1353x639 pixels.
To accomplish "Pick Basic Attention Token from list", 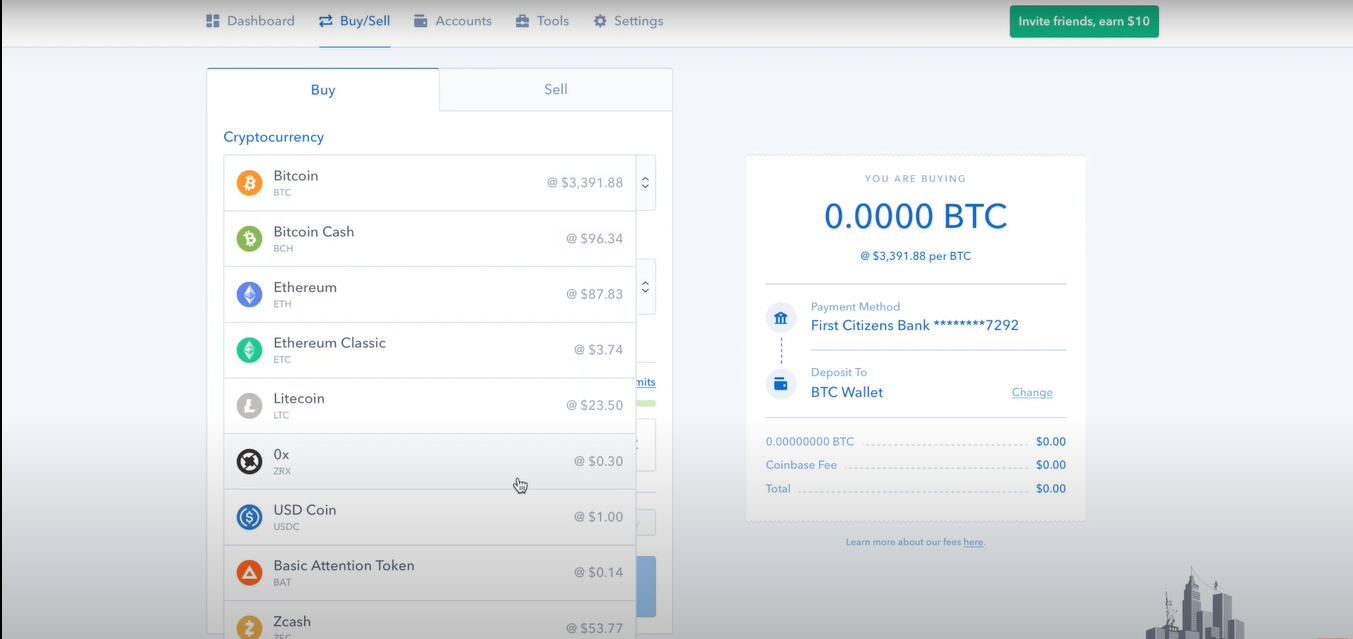I will tap(430, 573).
